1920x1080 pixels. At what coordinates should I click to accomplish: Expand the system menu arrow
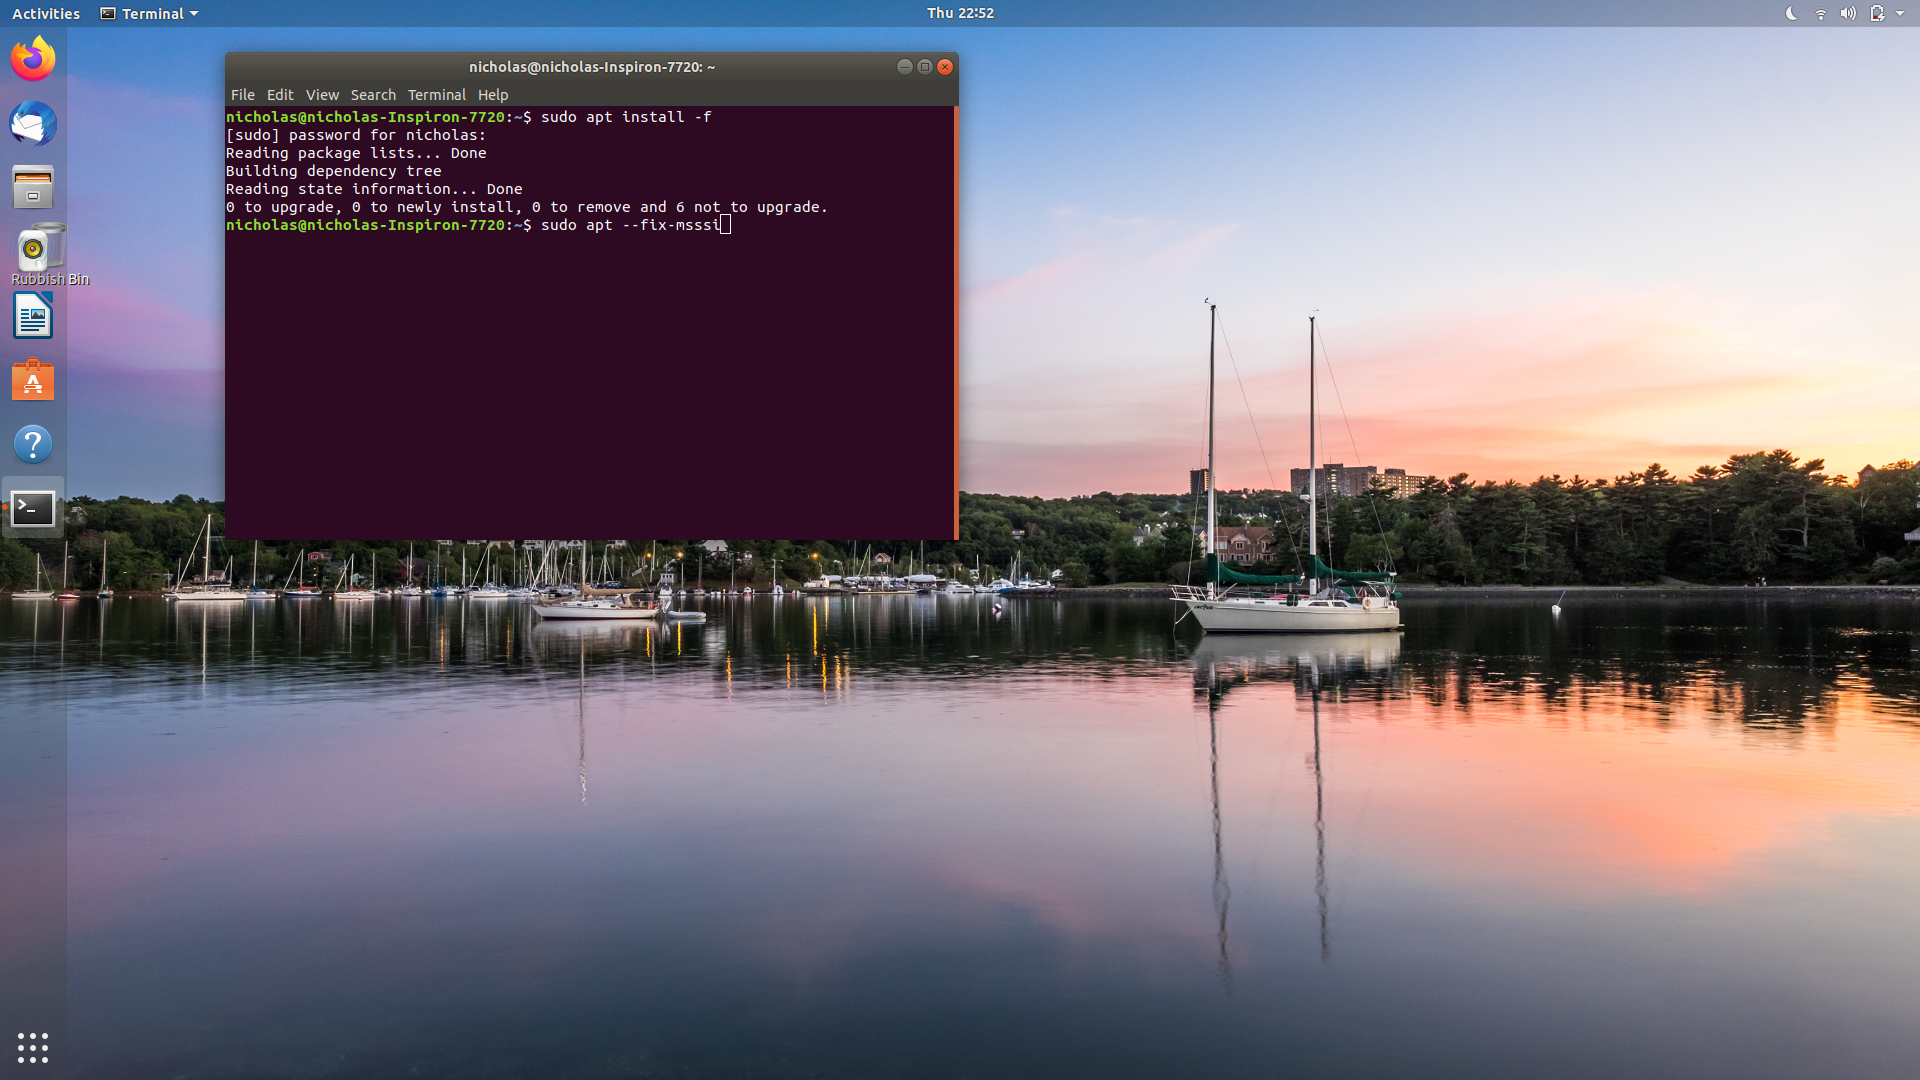[1900, 13]
